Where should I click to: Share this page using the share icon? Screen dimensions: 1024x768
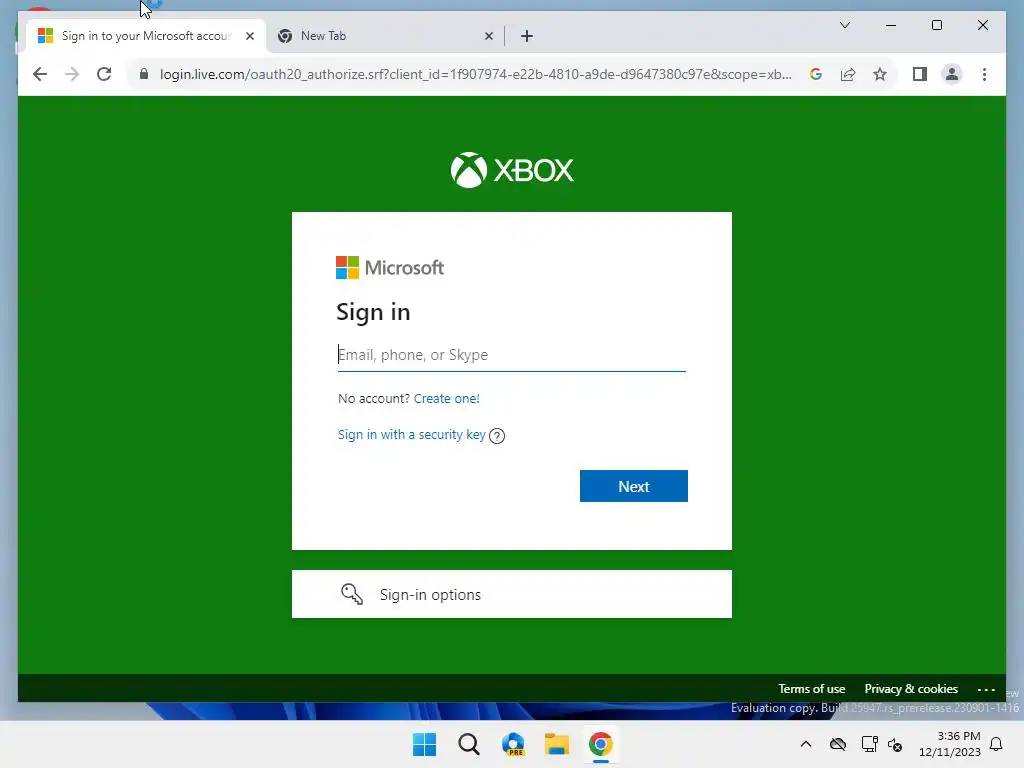[x=848, y=74]
